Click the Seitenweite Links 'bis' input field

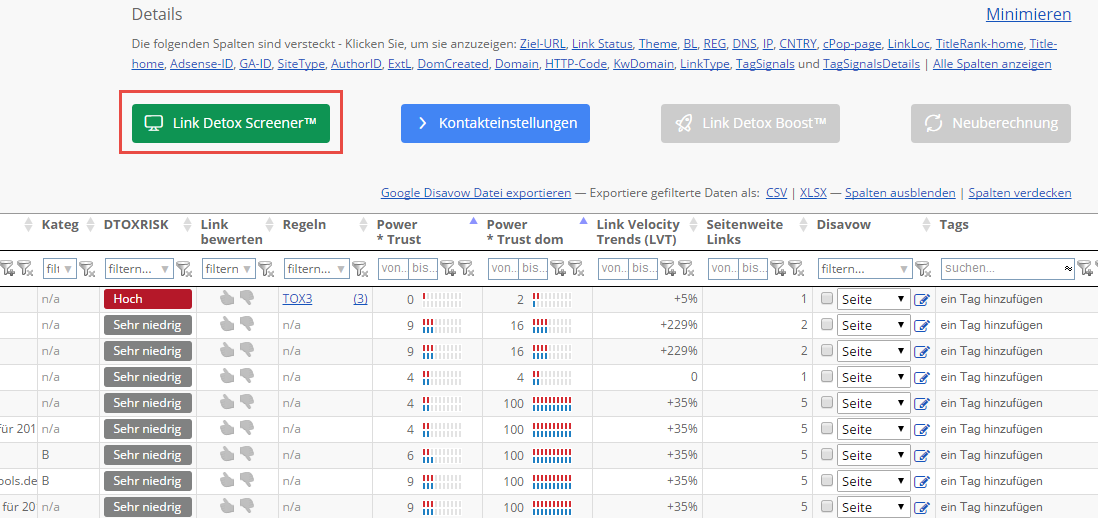(x=753, y=268)
